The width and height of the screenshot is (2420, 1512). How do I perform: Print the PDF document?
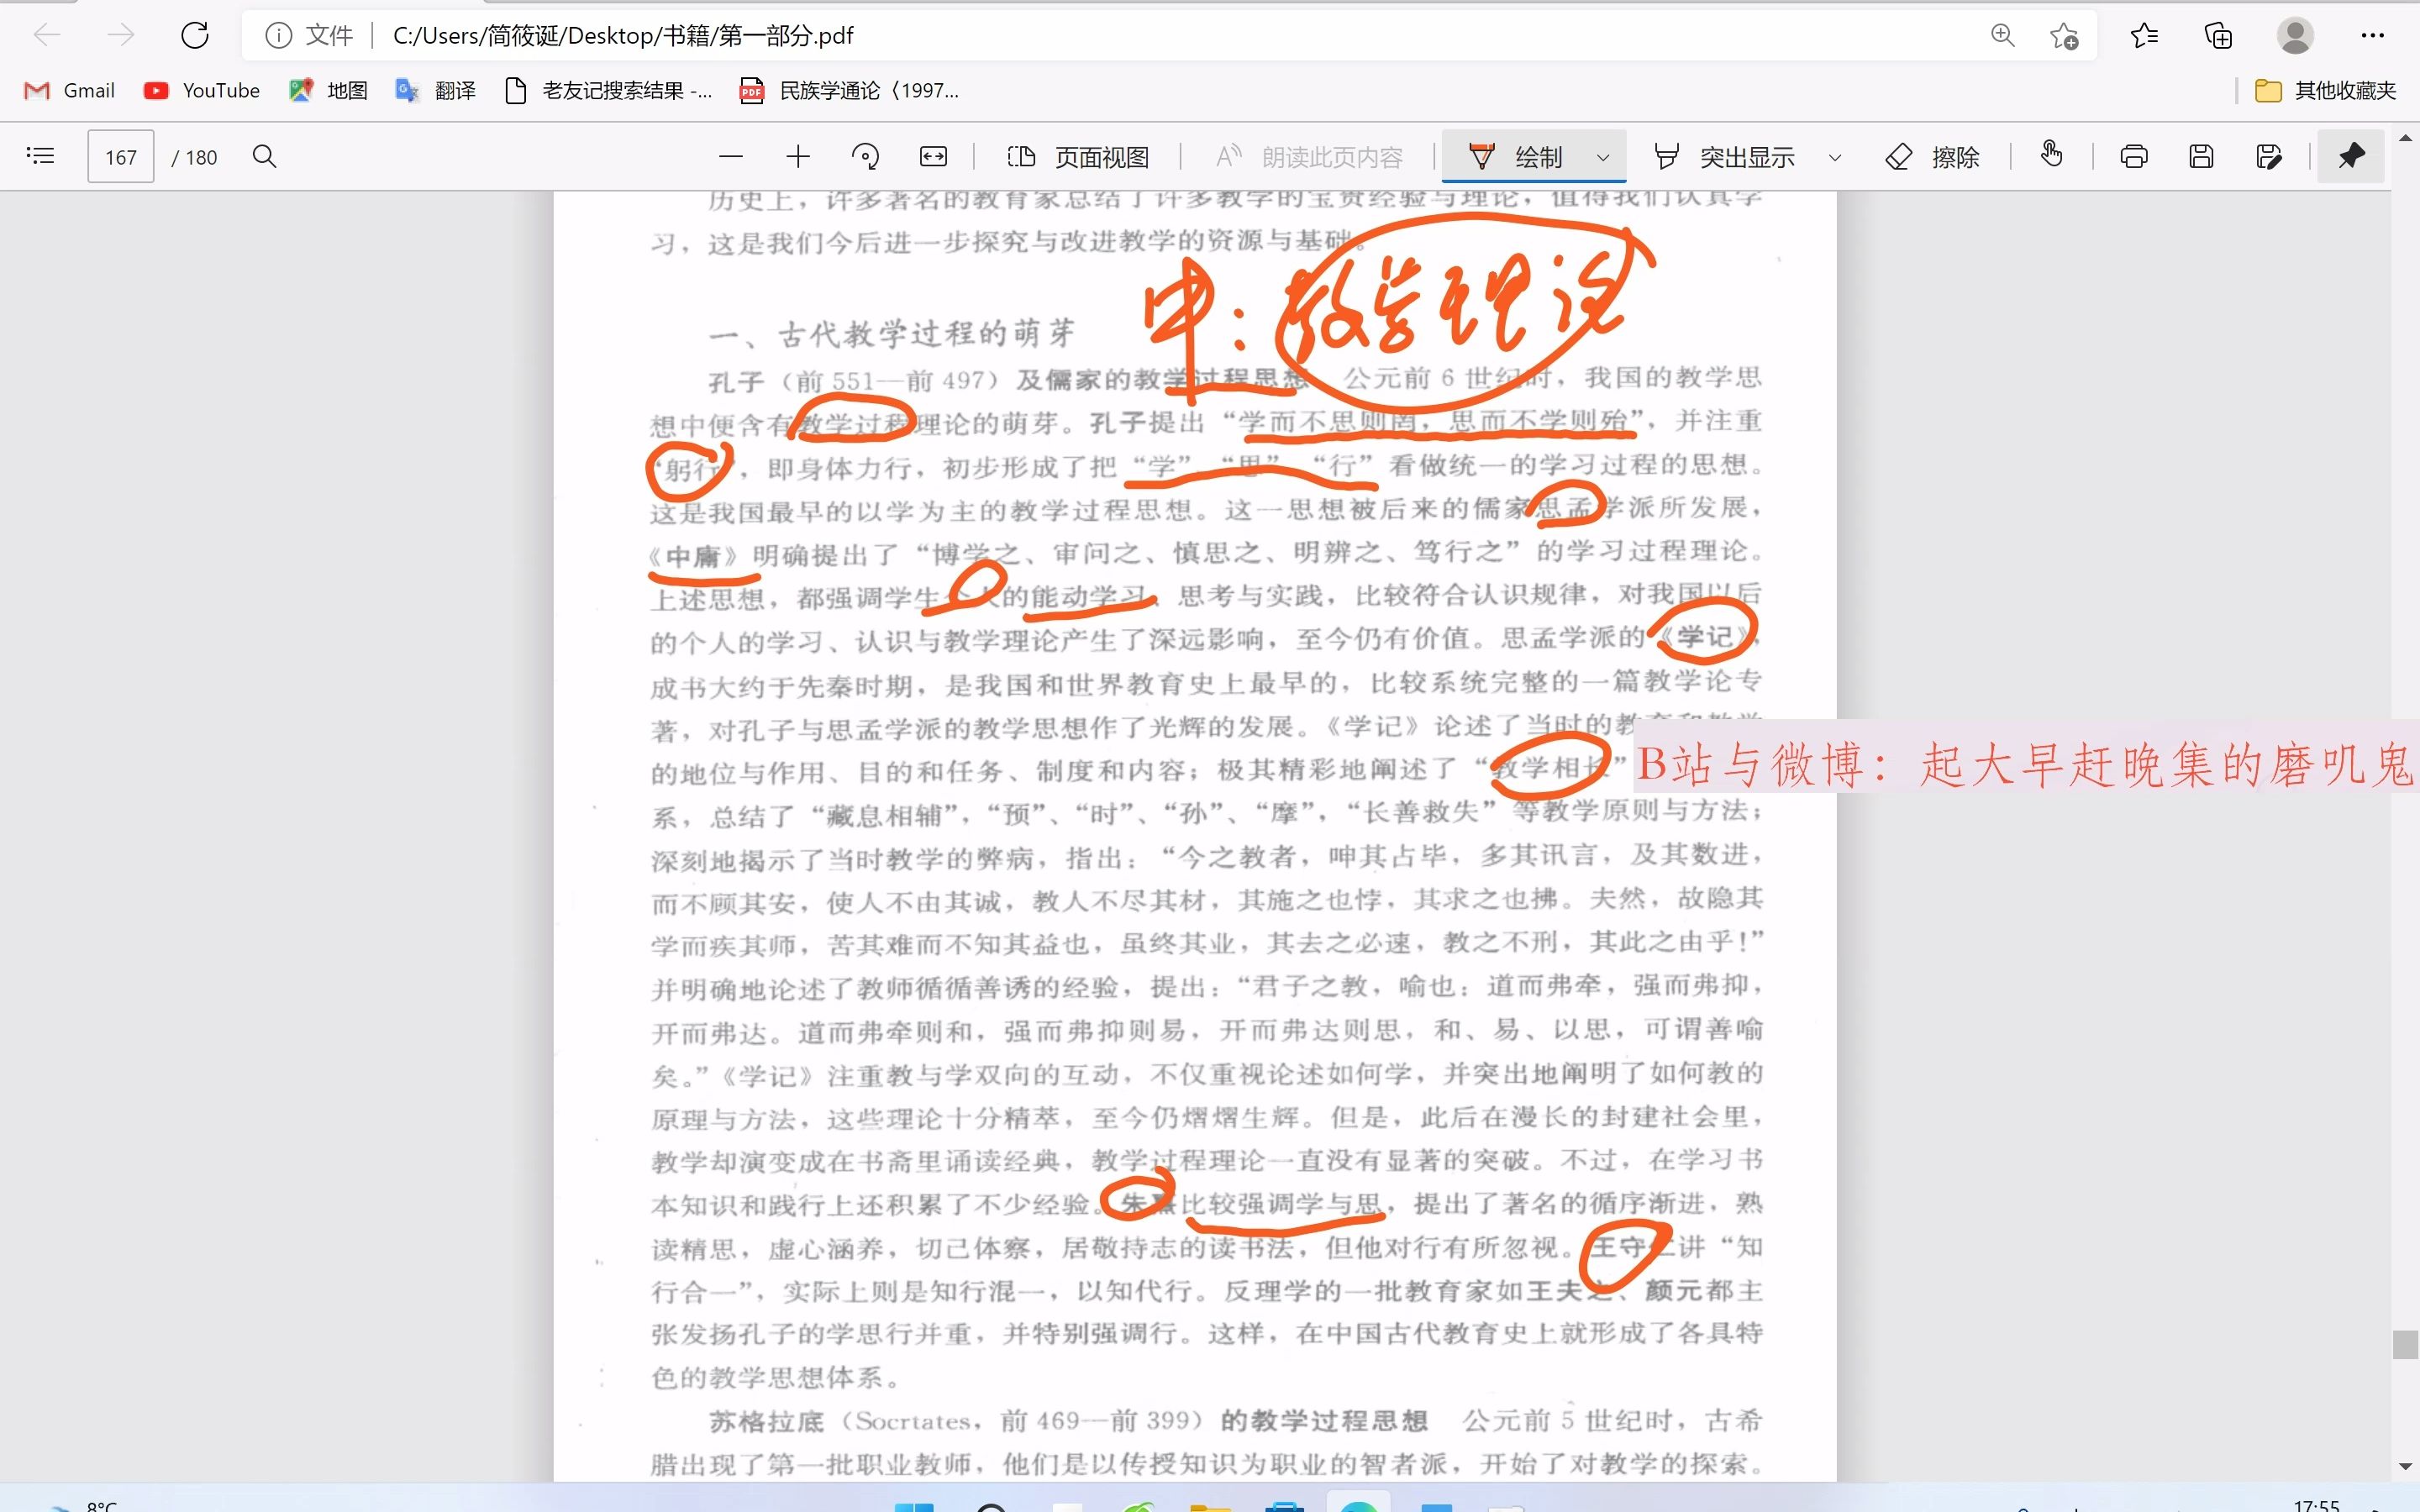tap(2134, 156)
